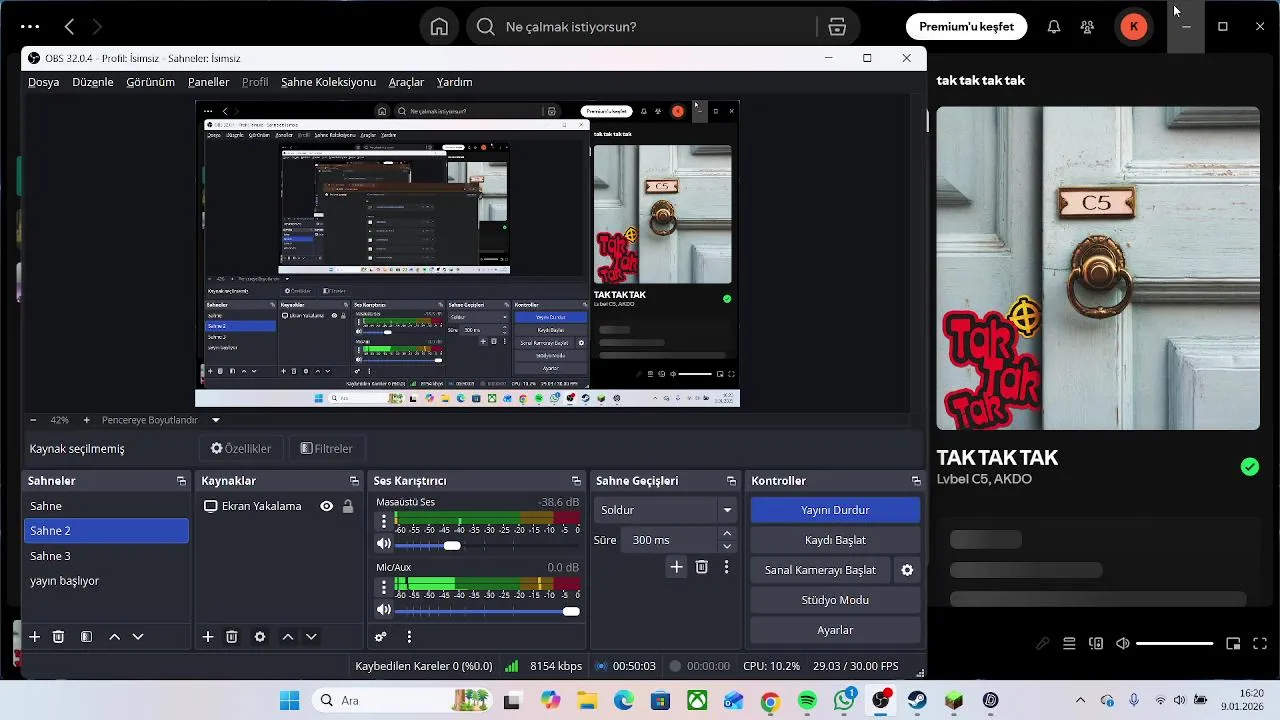Decrease Süre duration down arrow
Image resolution: width=1280 pixels, height=720 pixels.
[727, 547]
